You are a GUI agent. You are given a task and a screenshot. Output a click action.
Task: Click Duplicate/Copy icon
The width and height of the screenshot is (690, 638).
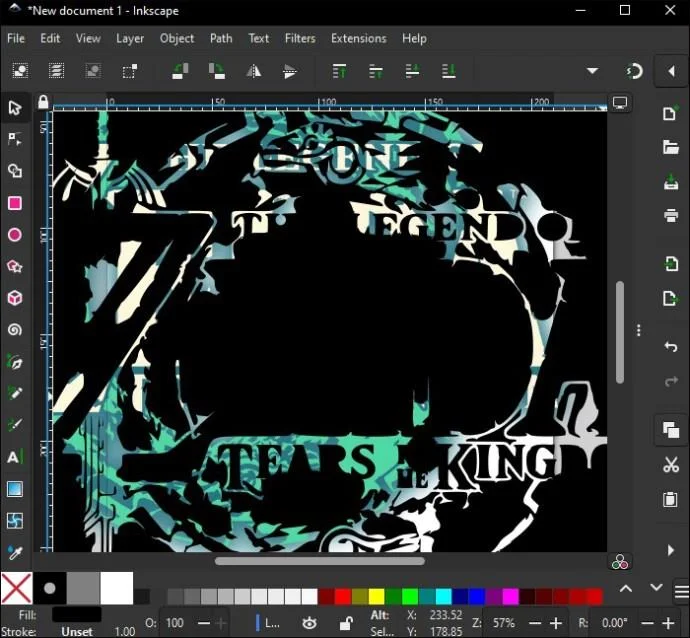coord(670,430)
